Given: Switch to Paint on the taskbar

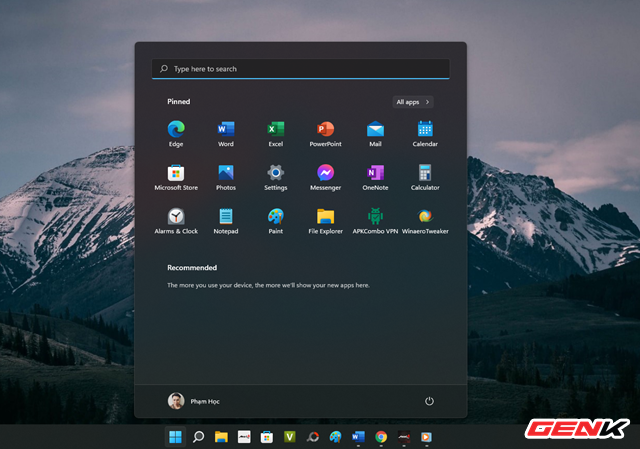Looking at the screenshot, I should pos(336,437).
